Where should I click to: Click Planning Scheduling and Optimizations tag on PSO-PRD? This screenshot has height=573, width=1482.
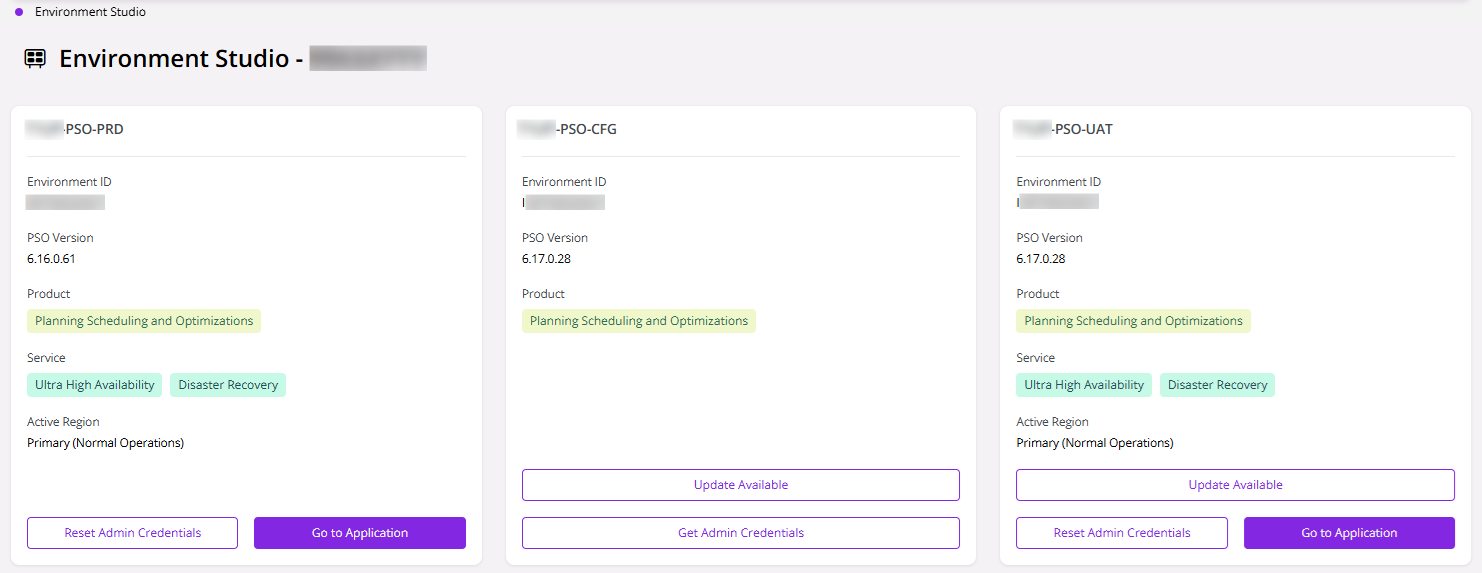click(144, 321)
